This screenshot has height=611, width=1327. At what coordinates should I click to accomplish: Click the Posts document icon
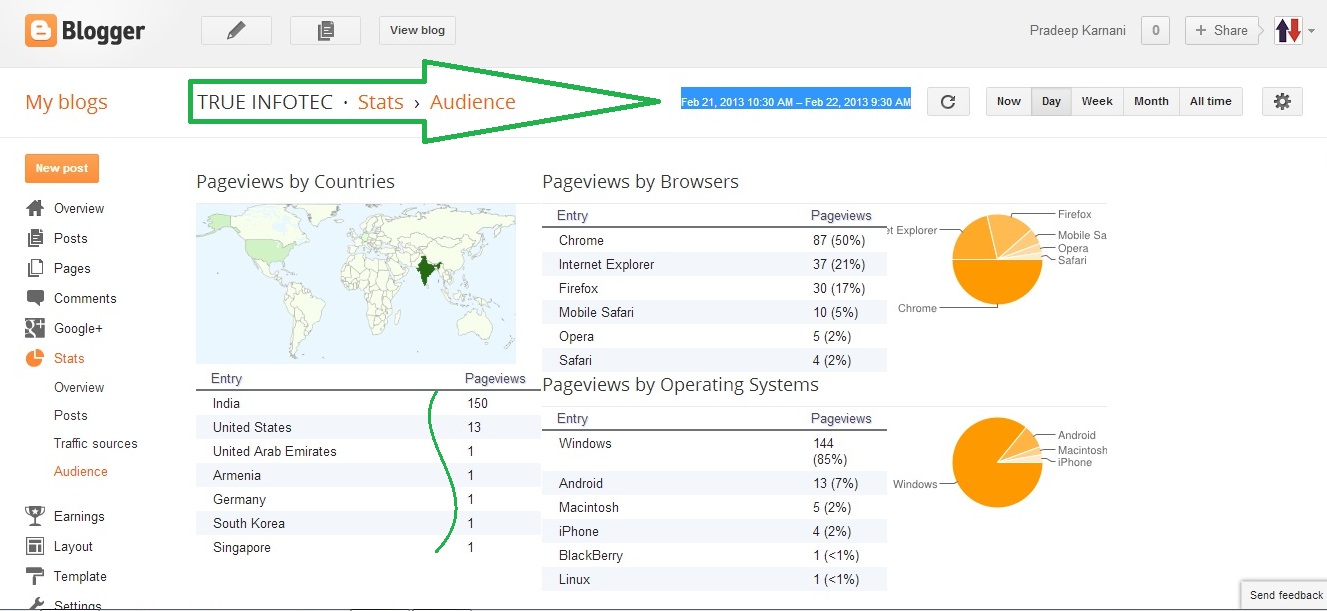[35, 238]
